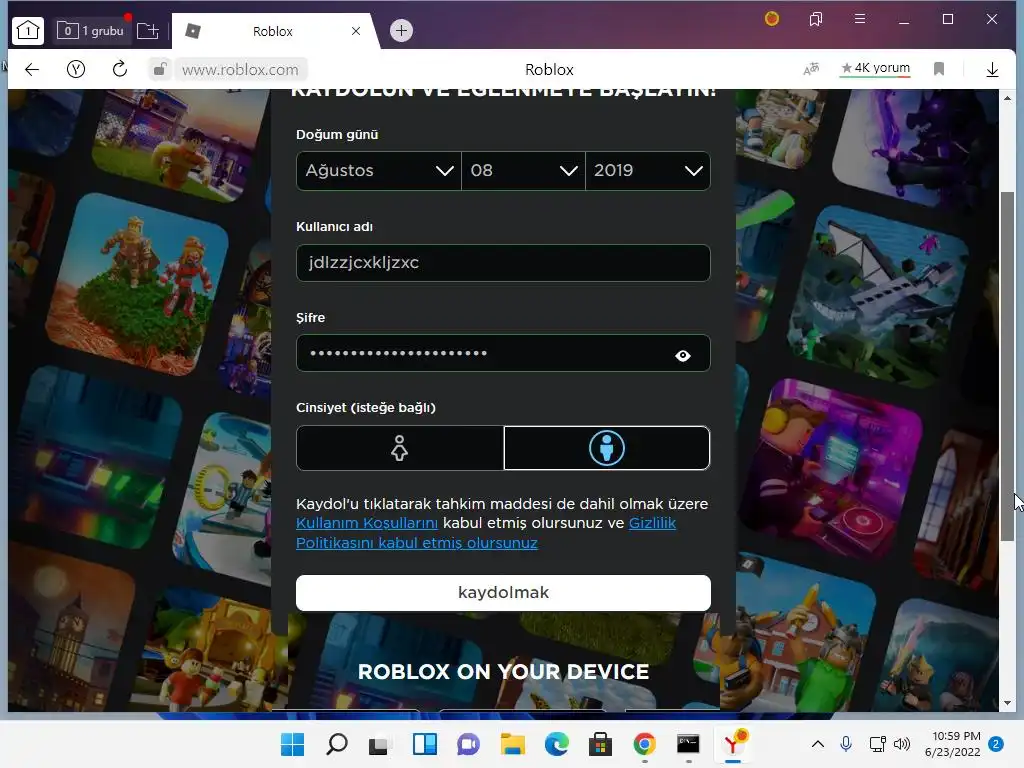Click the www.roblox.com address field

pyautogui.click(x=240, y=69)
